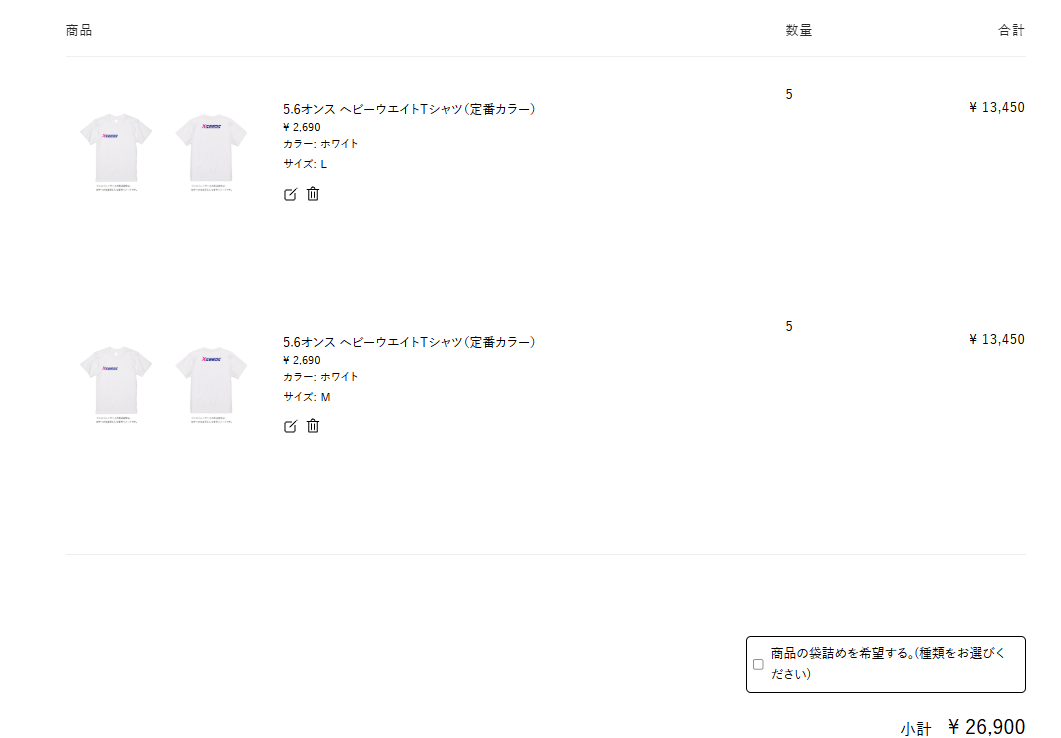Open the edit design tool for the top product

tap(289, 194)
